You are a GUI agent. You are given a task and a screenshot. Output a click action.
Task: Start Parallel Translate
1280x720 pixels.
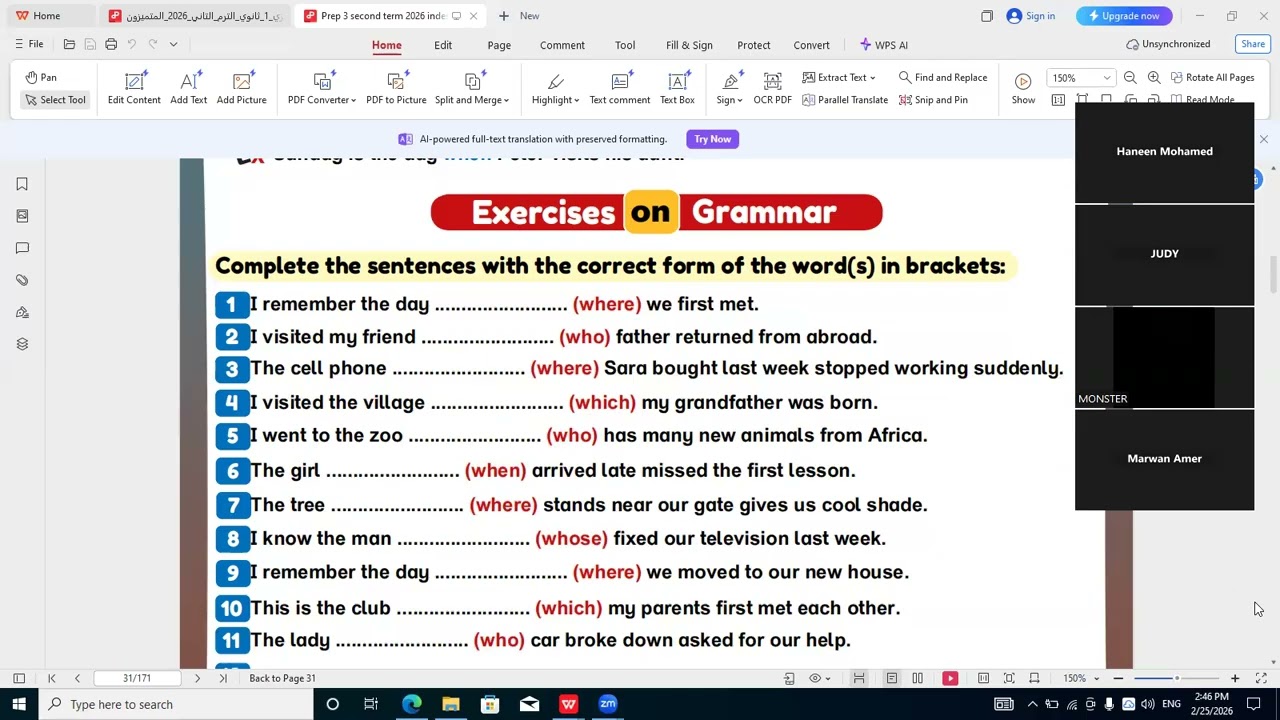pos(844,100)
